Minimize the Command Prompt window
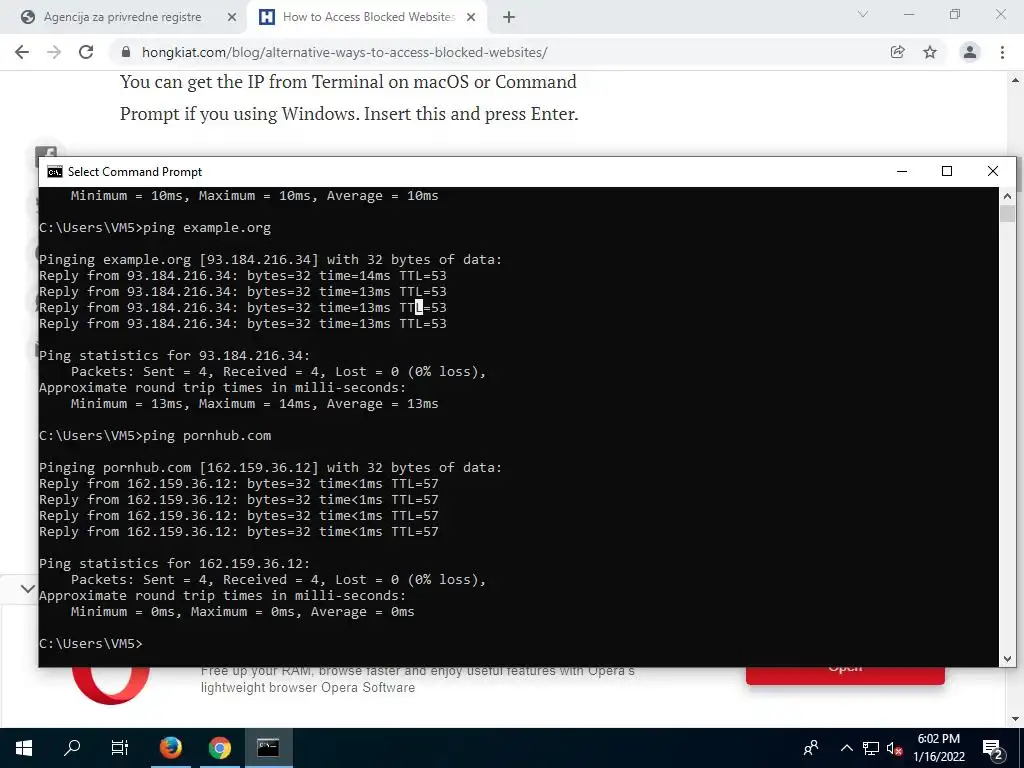 coord(902,172)
